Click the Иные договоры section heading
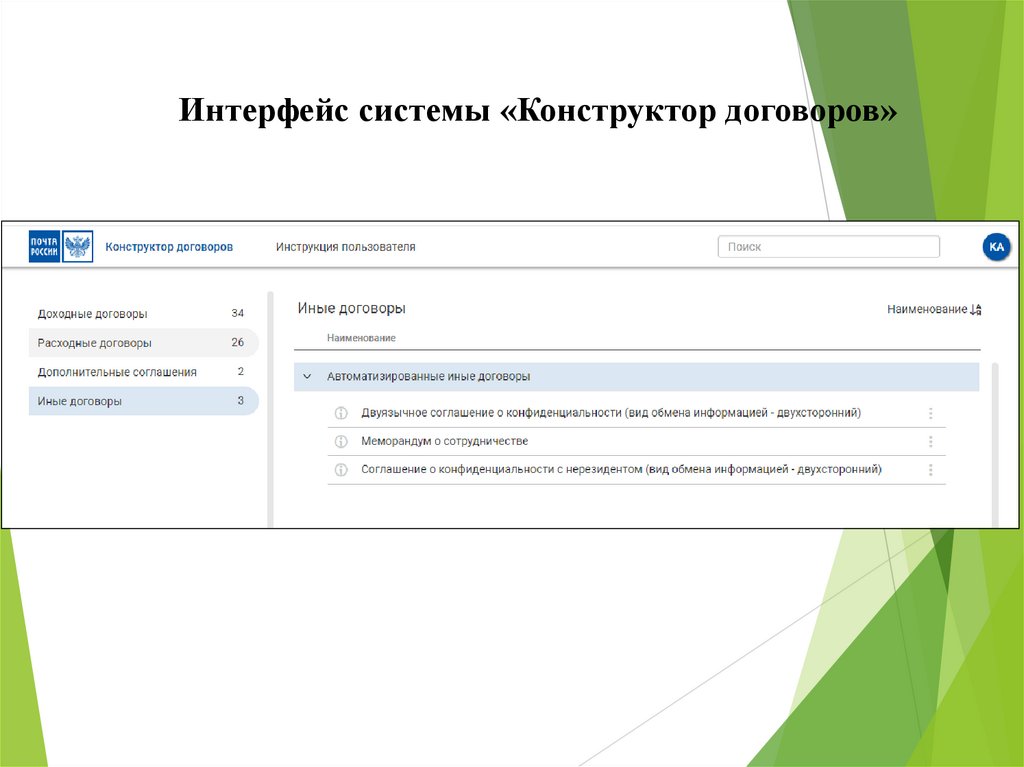Viewport: 1024px width, 767px height. 351,308
